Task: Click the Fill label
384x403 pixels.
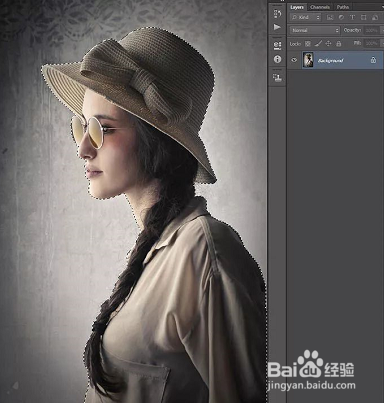Action: pos(357,43)
